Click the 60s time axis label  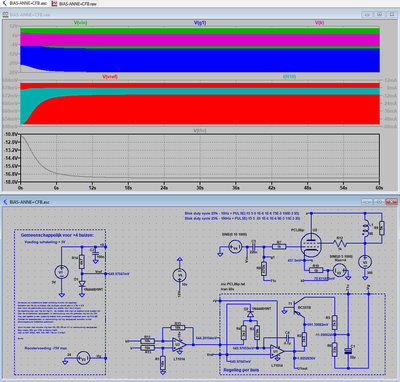click(379, 188)
